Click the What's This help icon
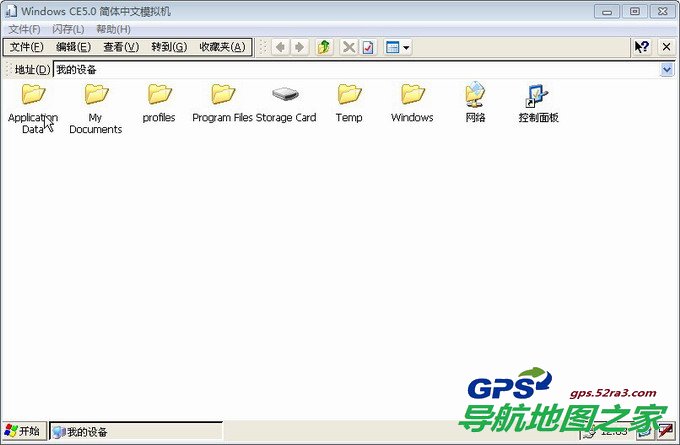Image resolution: width=680 pixels, height=445 pixels. point(642,47)
